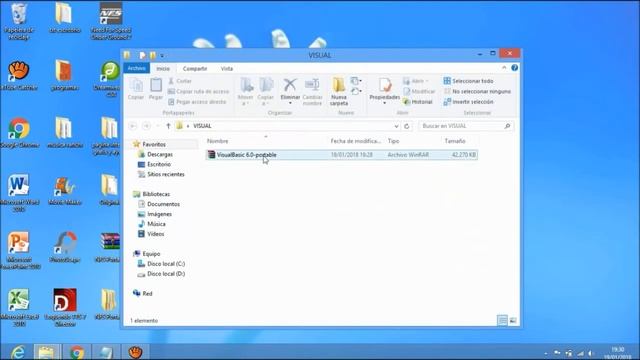Open Internet Explorer from taskbar
This screenshot has height=360, width=640.
(x=18, y=352)
